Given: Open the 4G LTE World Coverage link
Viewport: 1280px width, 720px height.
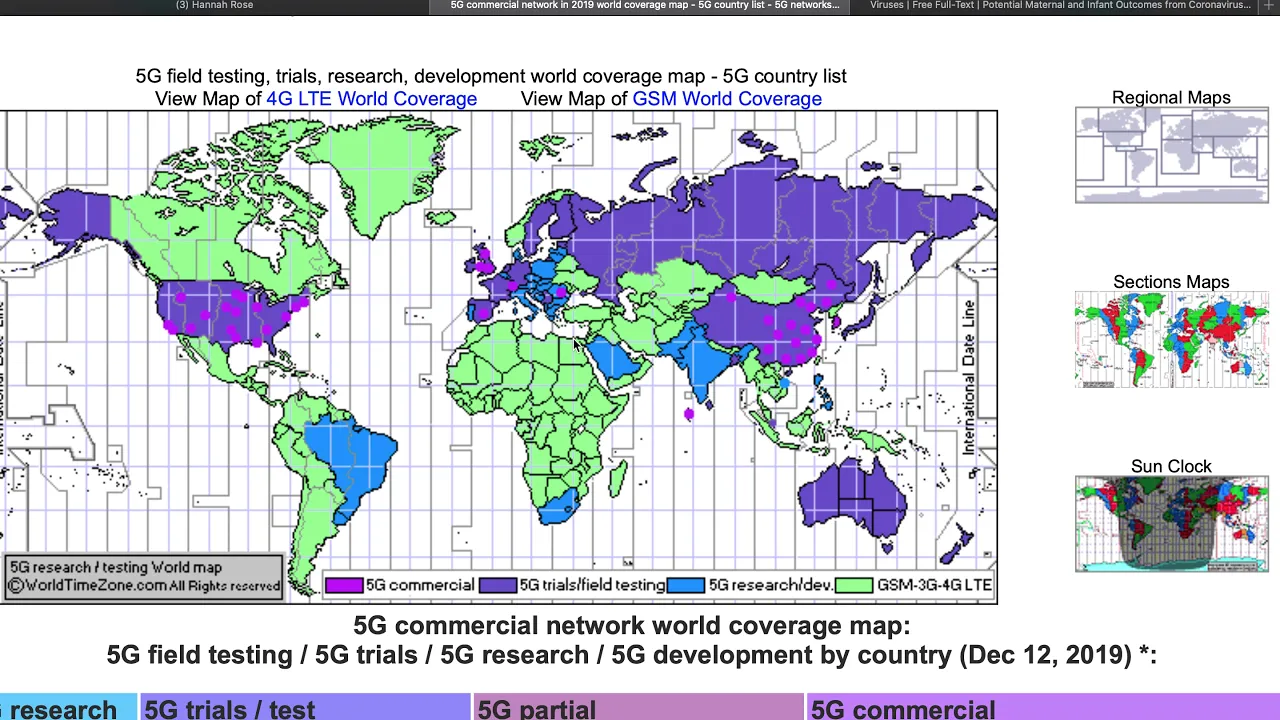Looking at the screenshot, I should (x=371, y=99).
